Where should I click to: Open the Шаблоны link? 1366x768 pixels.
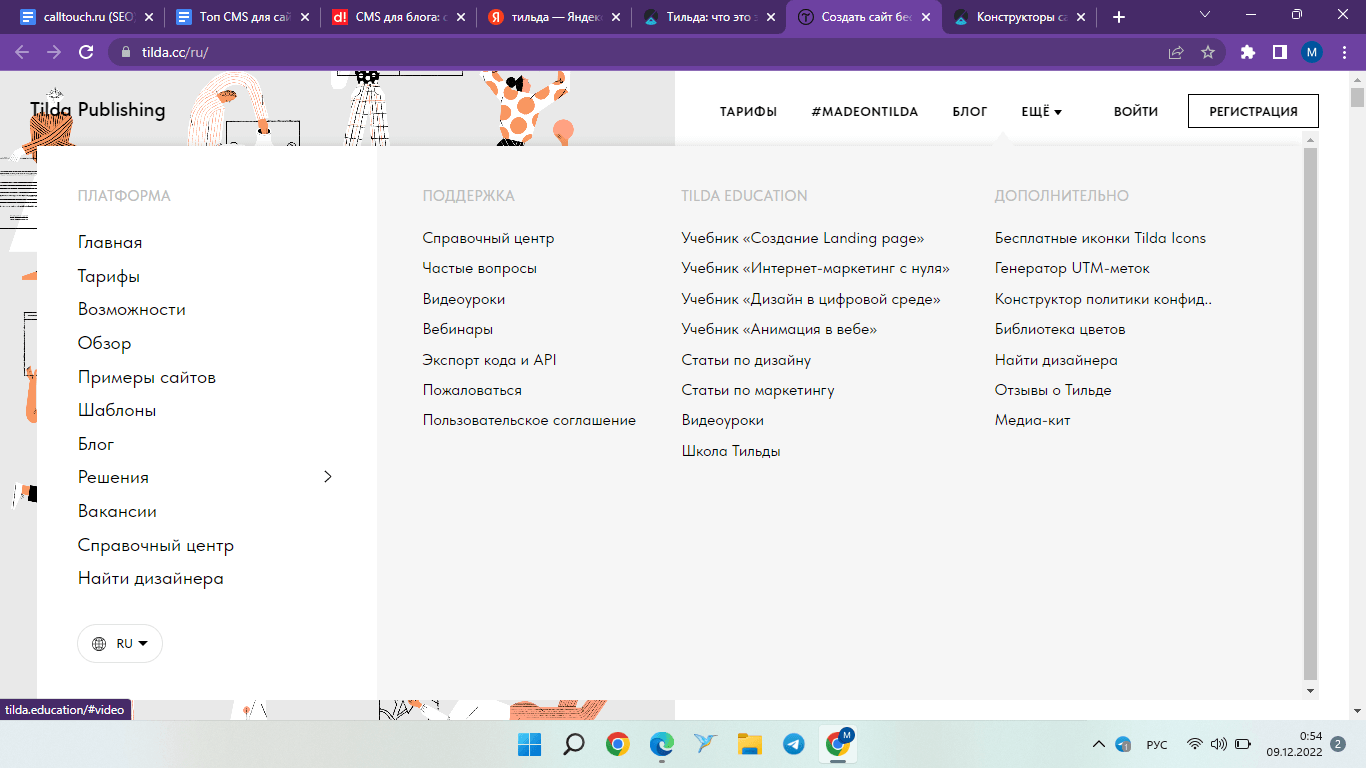117,410
